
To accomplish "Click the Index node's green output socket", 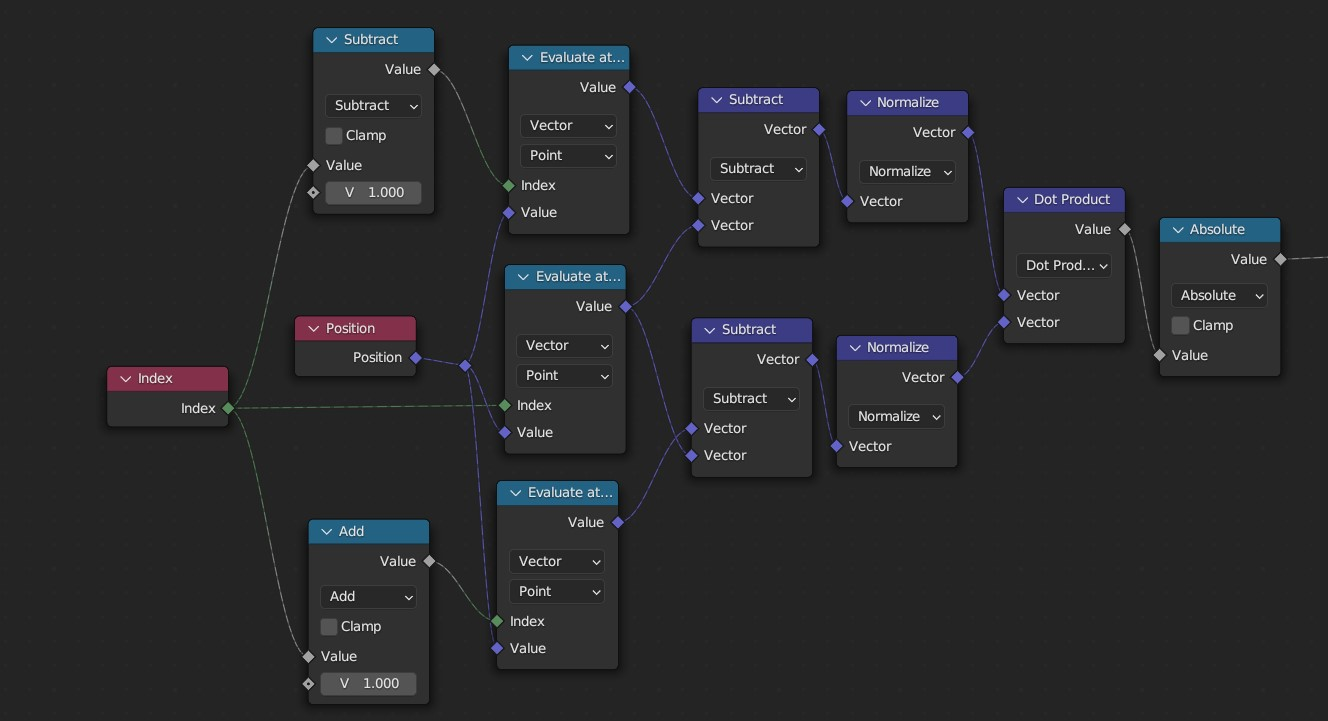I will [229, 408].
